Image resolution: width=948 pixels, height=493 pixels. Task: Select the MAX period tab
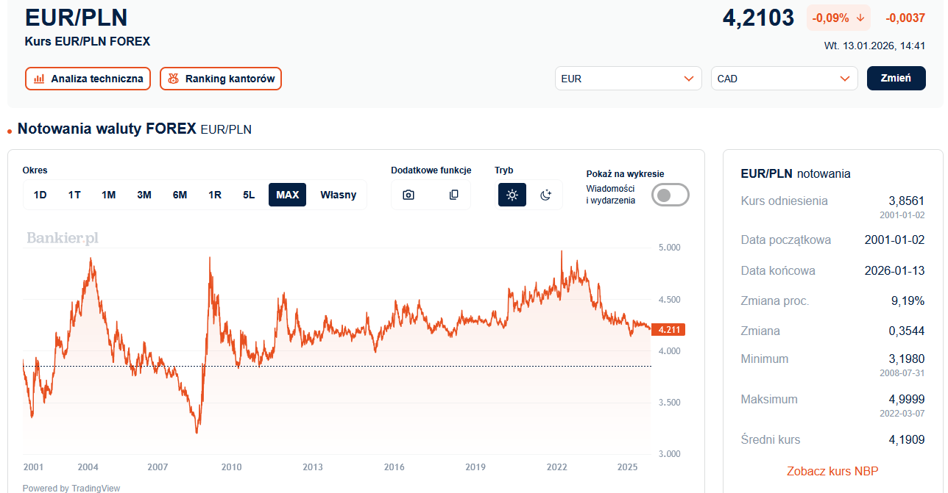tap(287, 195)
